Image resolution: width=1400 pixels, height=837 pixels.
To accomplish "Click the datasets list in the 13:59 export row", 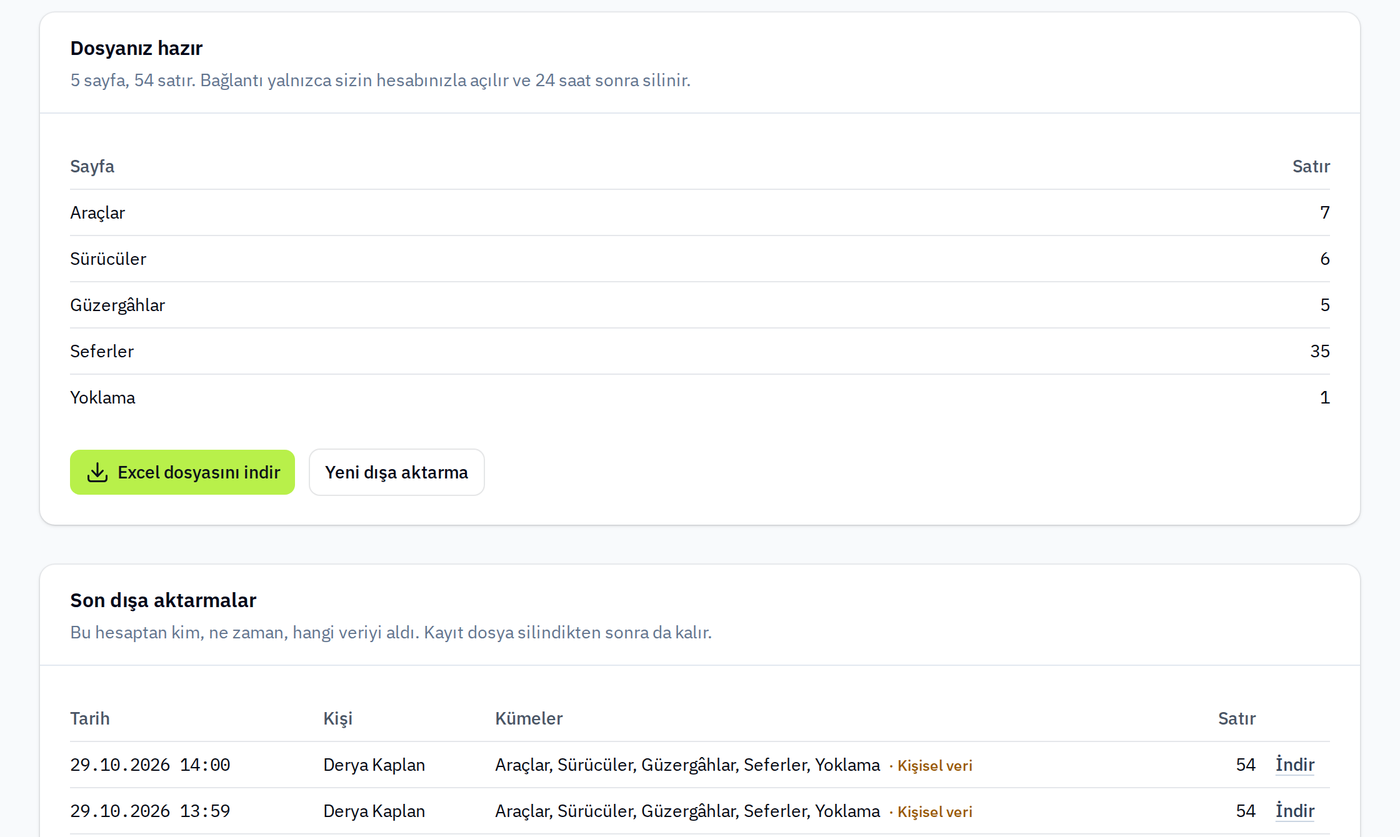I will [687, 811].
